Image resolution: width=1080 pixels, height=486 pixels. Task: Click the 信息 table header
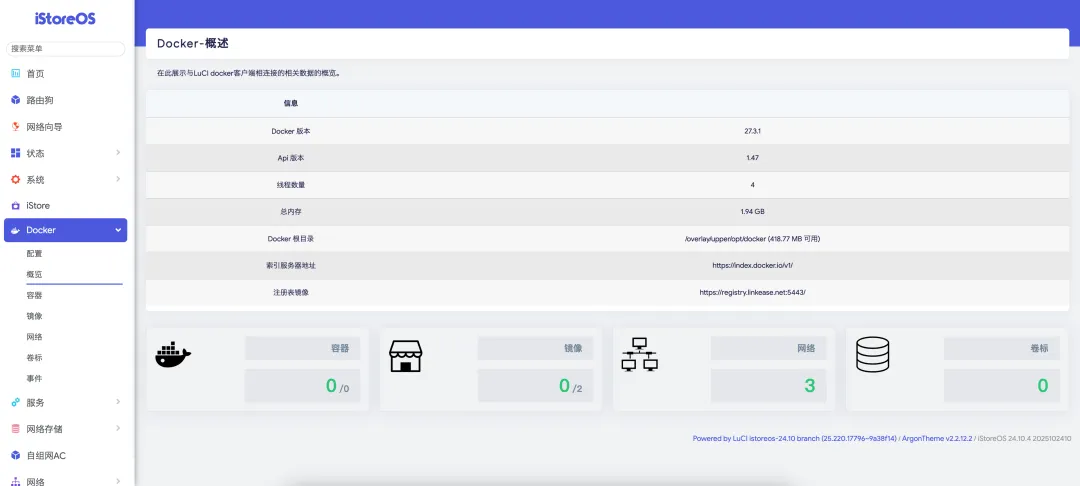291,103
